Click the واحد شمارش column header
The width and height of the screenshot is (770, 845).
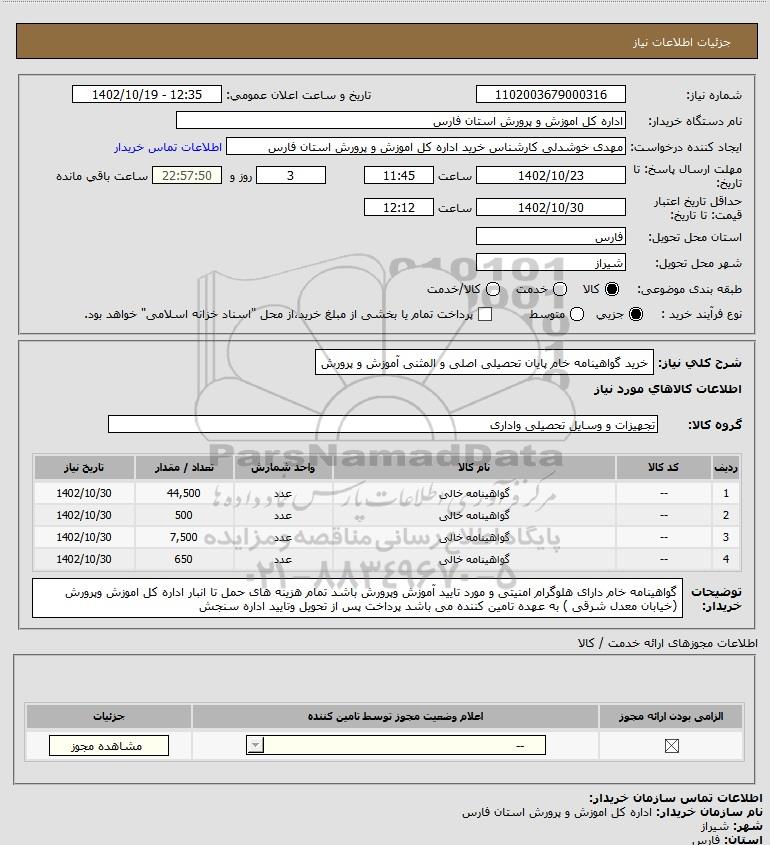click(283, 467)
